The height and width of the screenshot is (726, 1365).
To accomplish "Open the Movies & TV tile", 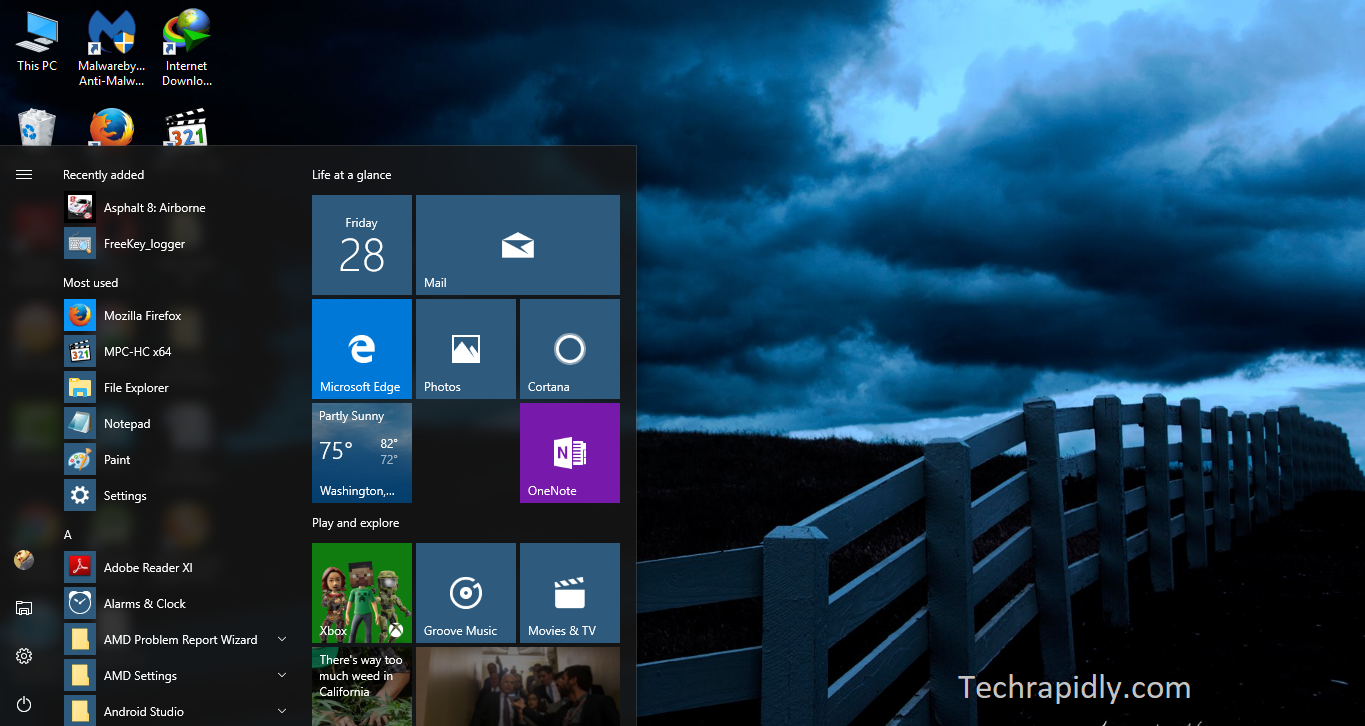I will pos(570,593).
